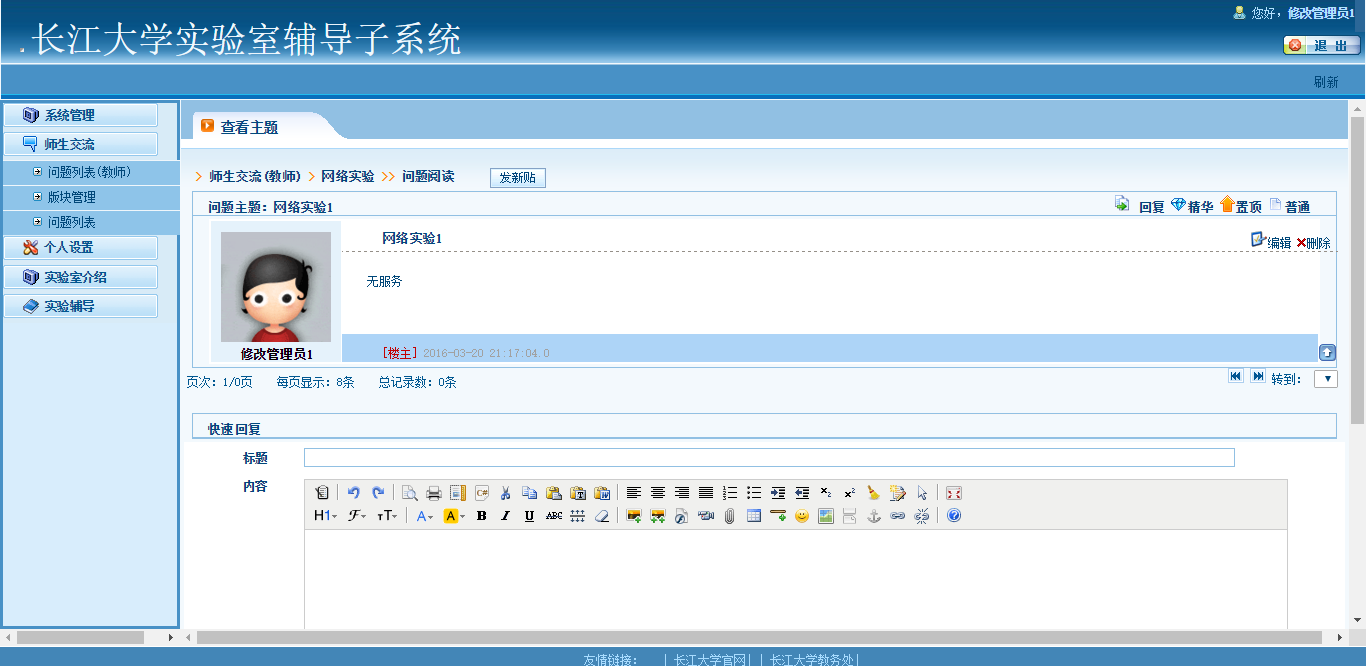This screenshot has width=1366, height=671.
Task: Insert a single image into editor
Action: (x=634, y=516)
